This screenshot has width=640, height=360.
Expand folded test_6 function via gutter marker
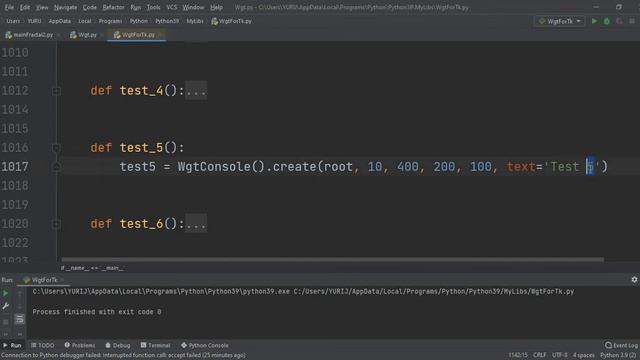[56, 224]
